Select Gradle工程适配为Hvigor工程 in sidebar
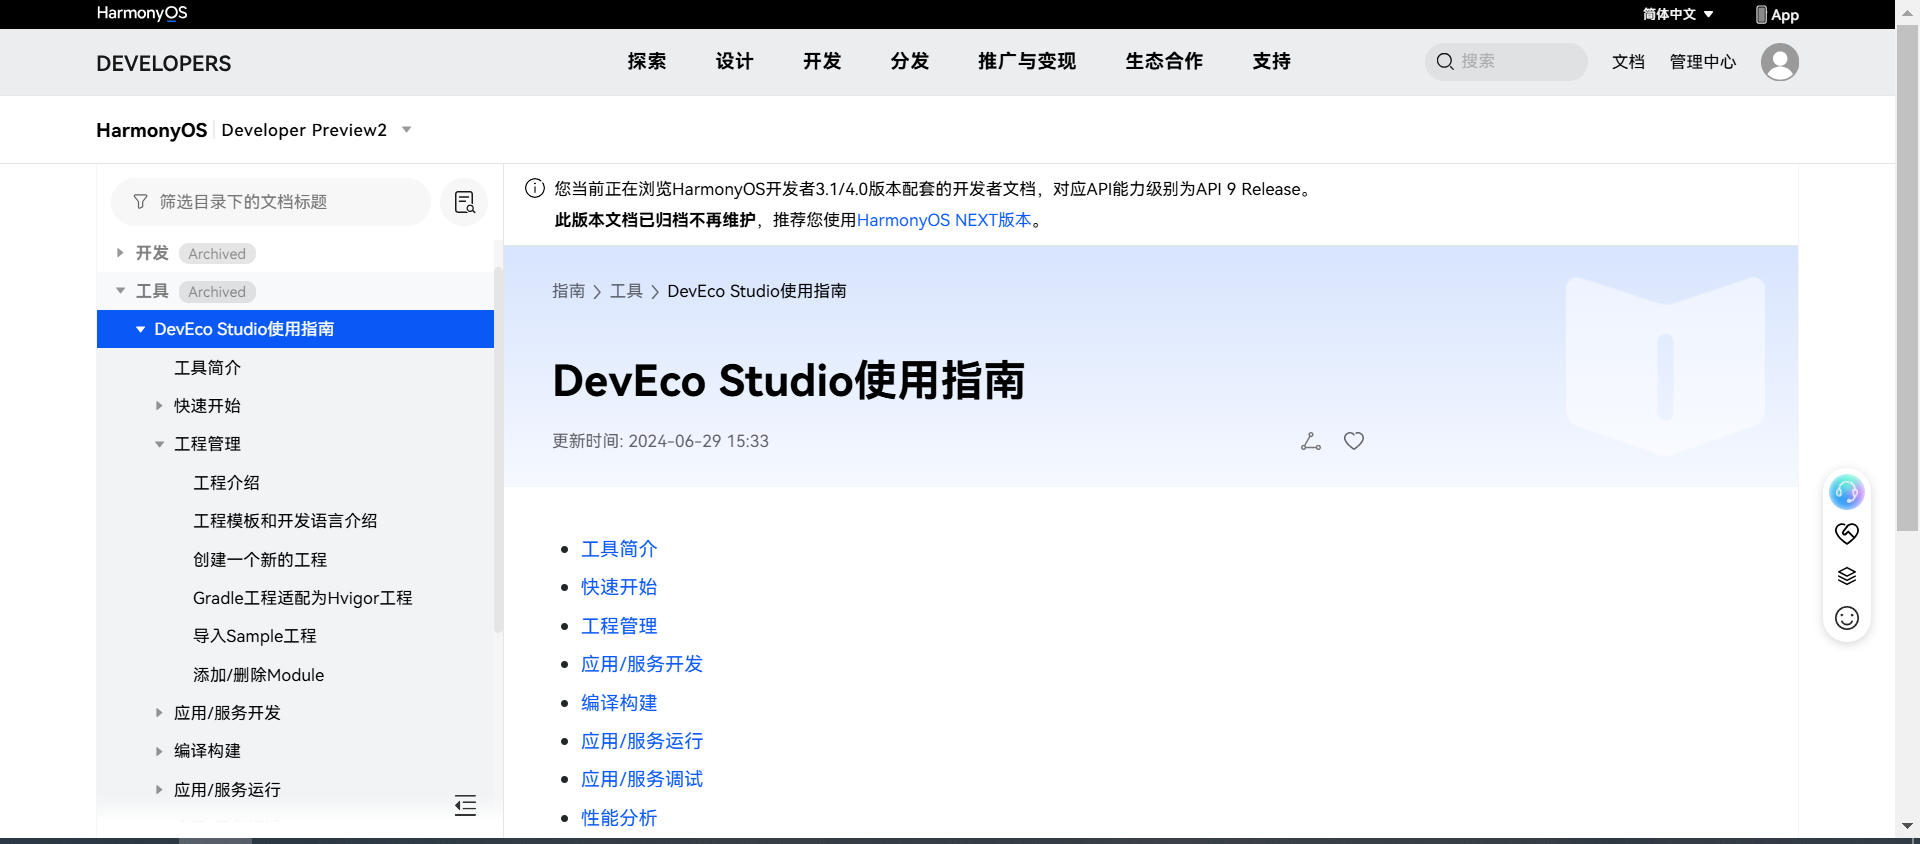Image resolution: width=1920 pixels, height=844 pixels. [x=302, y=598]
